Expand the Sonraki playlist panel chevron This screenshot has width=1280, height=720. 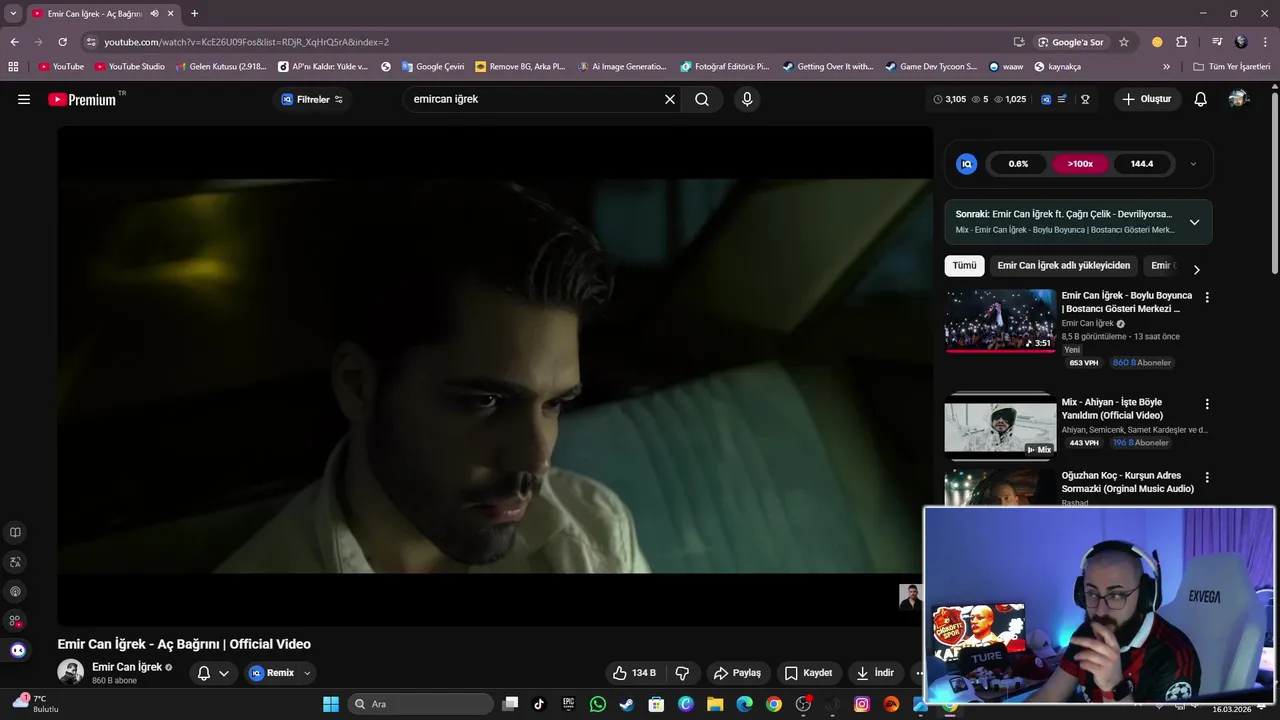coord(1194,222)
